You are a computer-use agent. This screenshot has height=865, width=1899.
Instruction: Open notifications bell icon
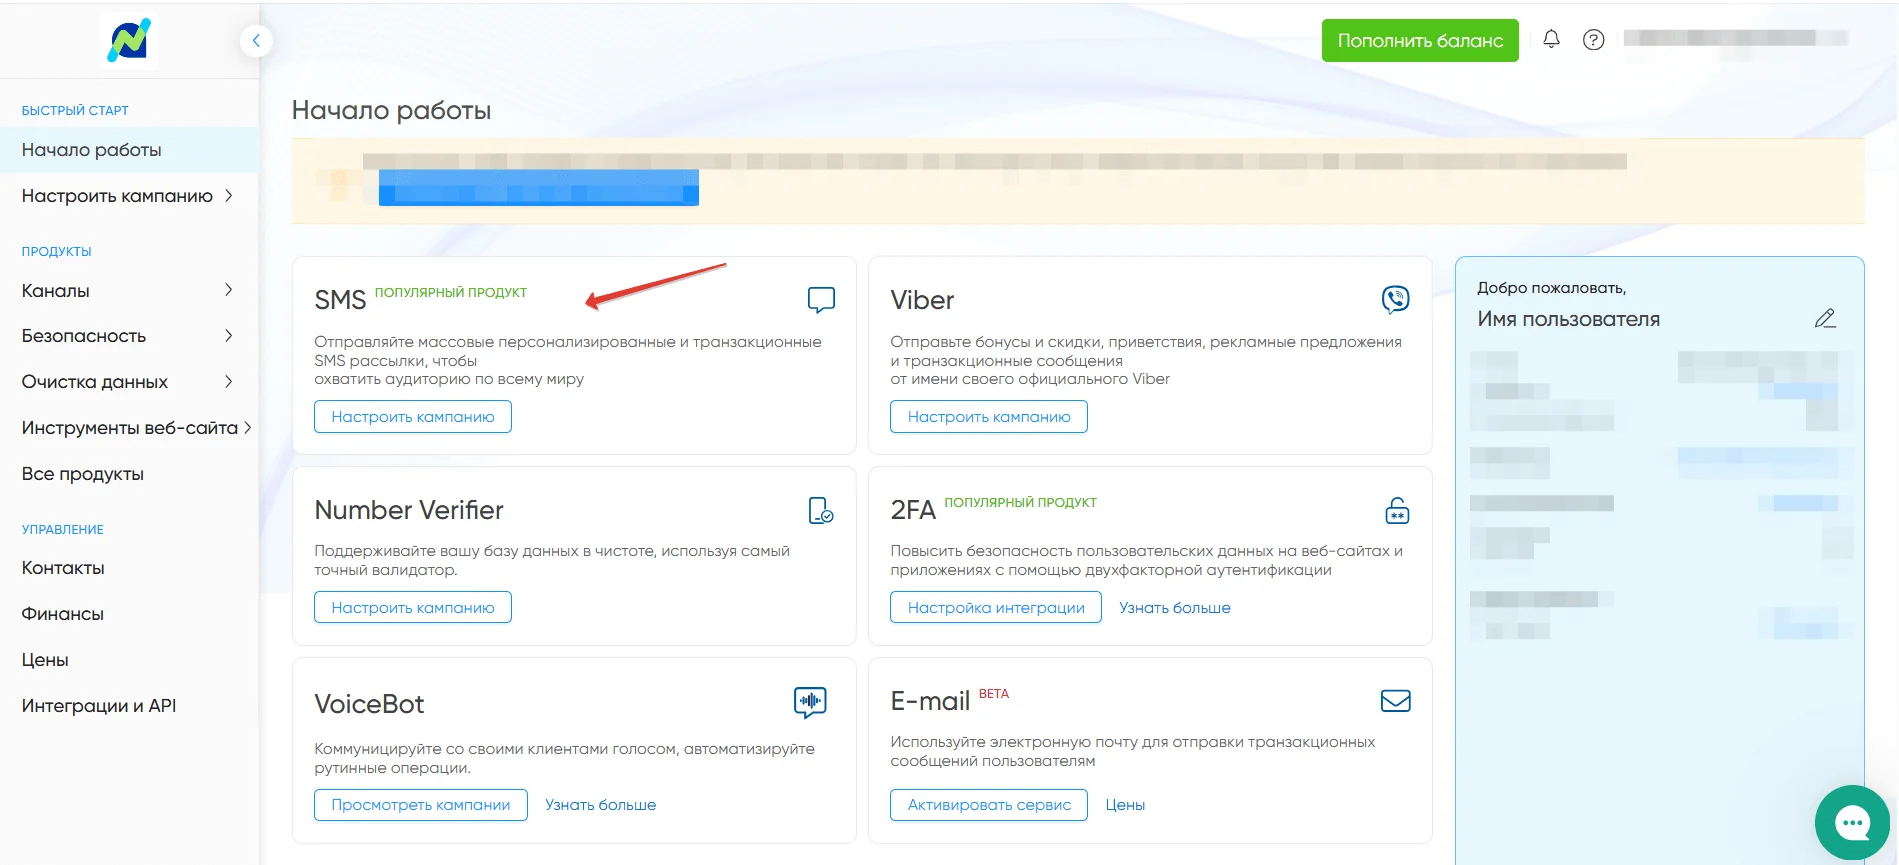[x=1551, y=39]
